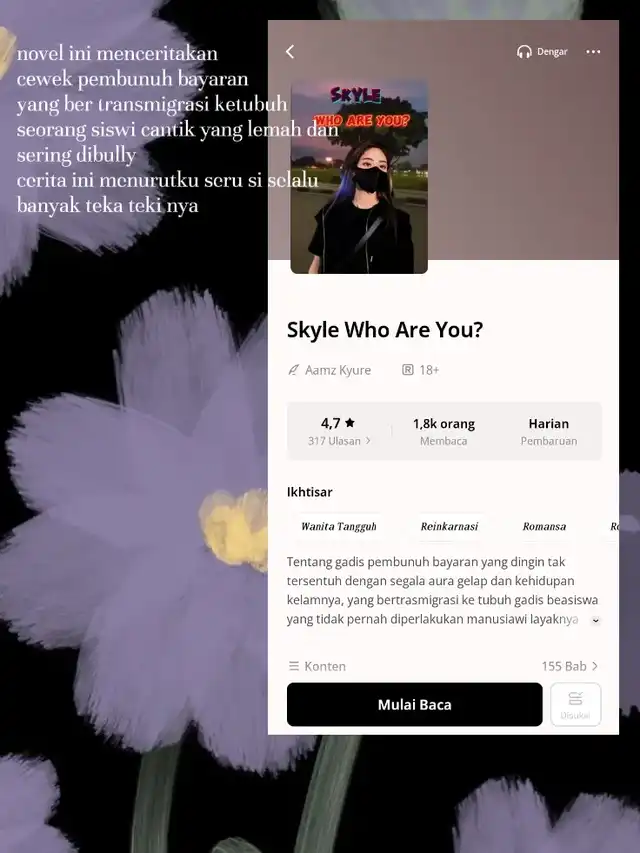Click the Harian Pembaruan stat
Viewport: 640px width, 853px height.
point(549,431)
